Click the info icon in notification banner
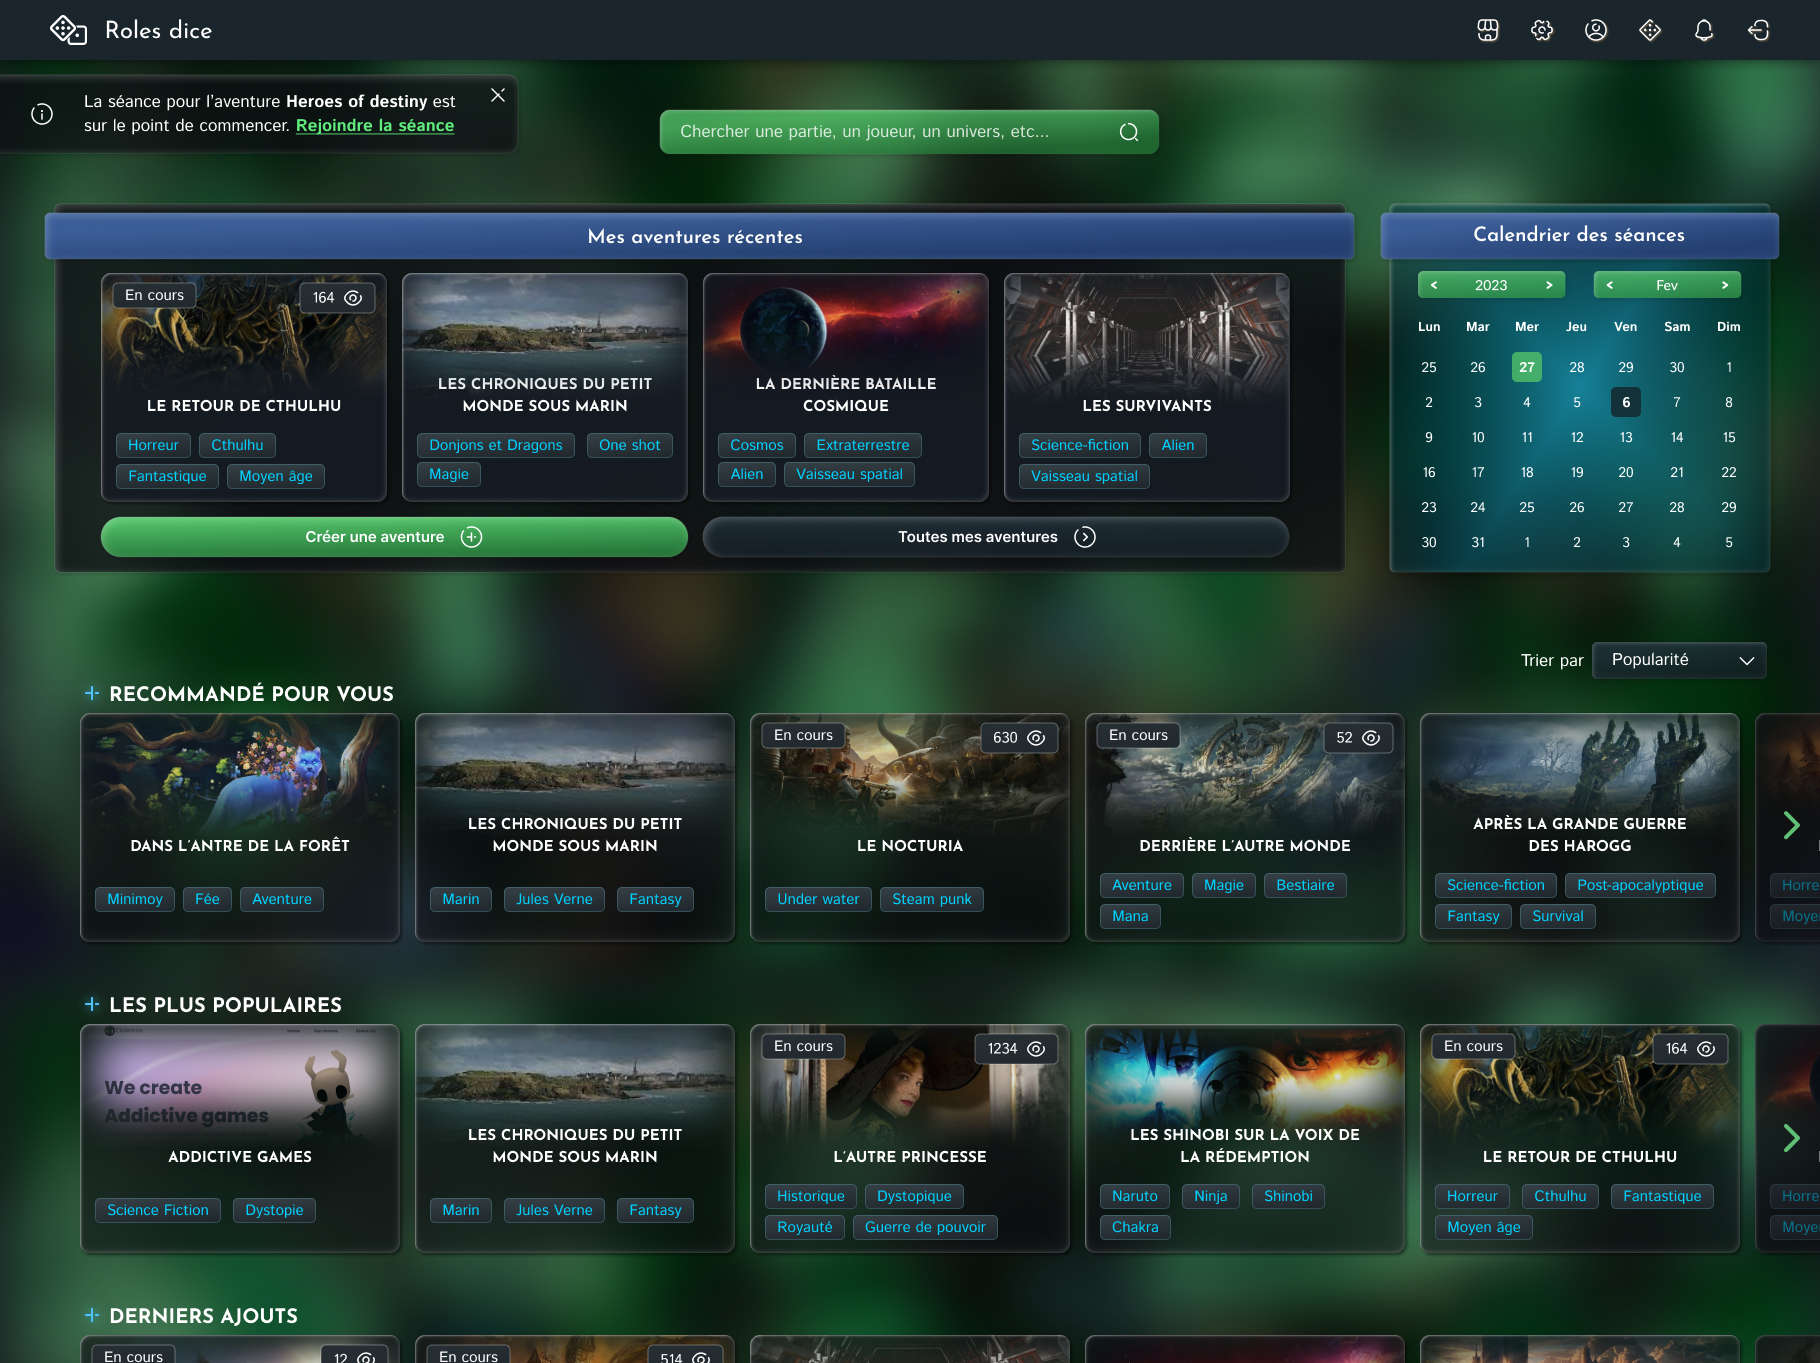Viewport: 1820px width, 1363px height. pyautogui.click(x=42, y=114)
